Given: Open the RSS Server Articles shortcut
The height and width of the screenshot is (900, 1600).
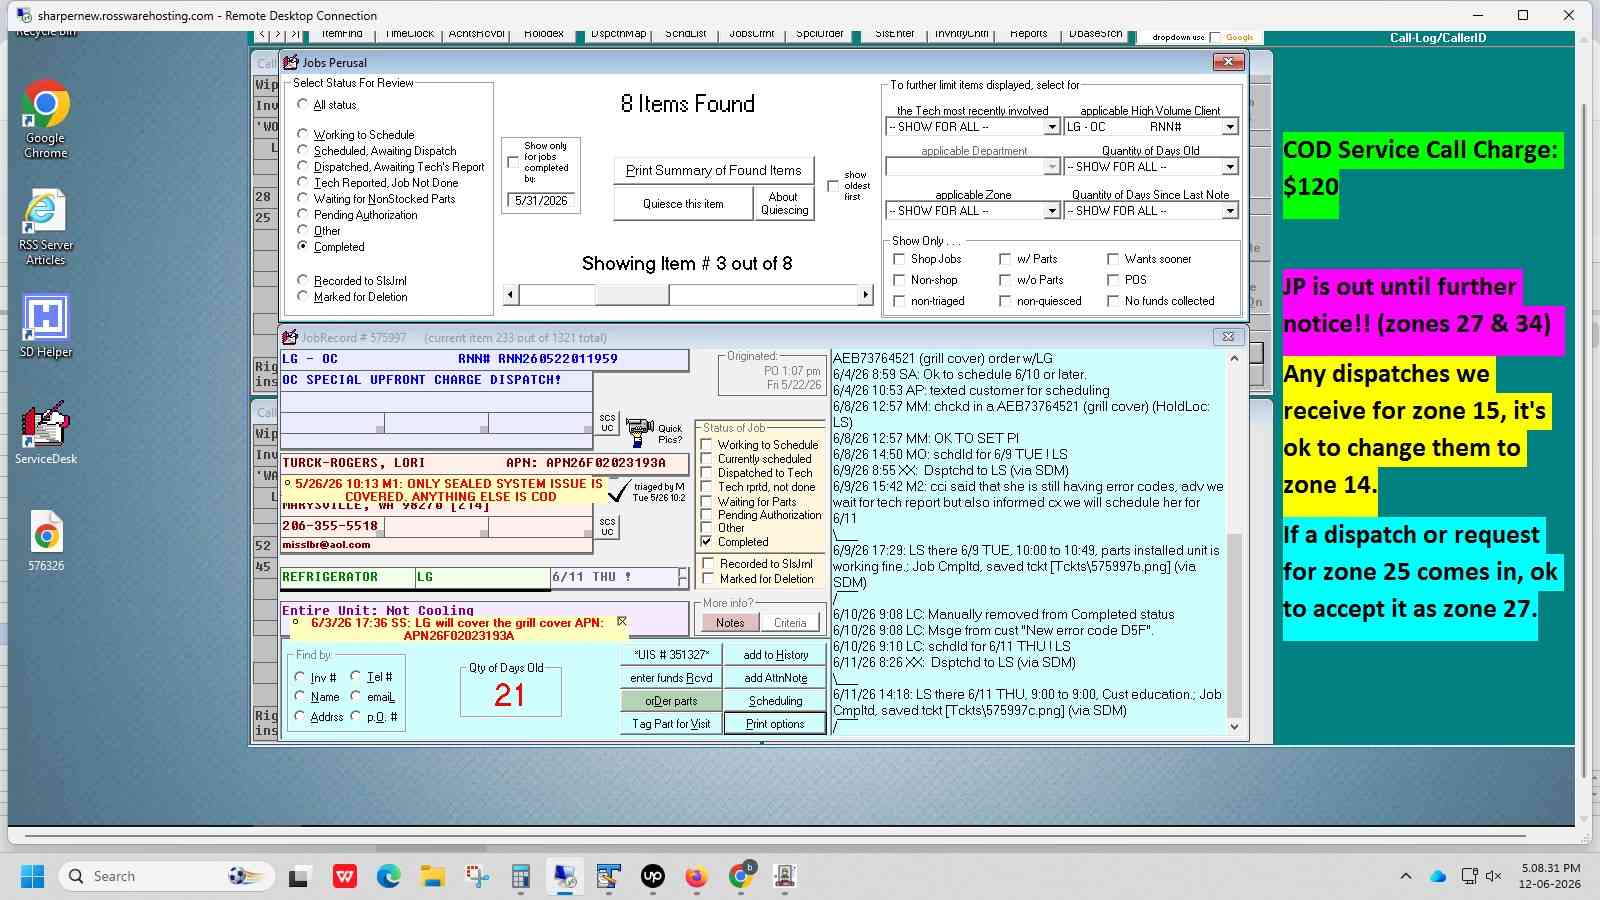Looking at the screenshot, I should pos(45,227).
